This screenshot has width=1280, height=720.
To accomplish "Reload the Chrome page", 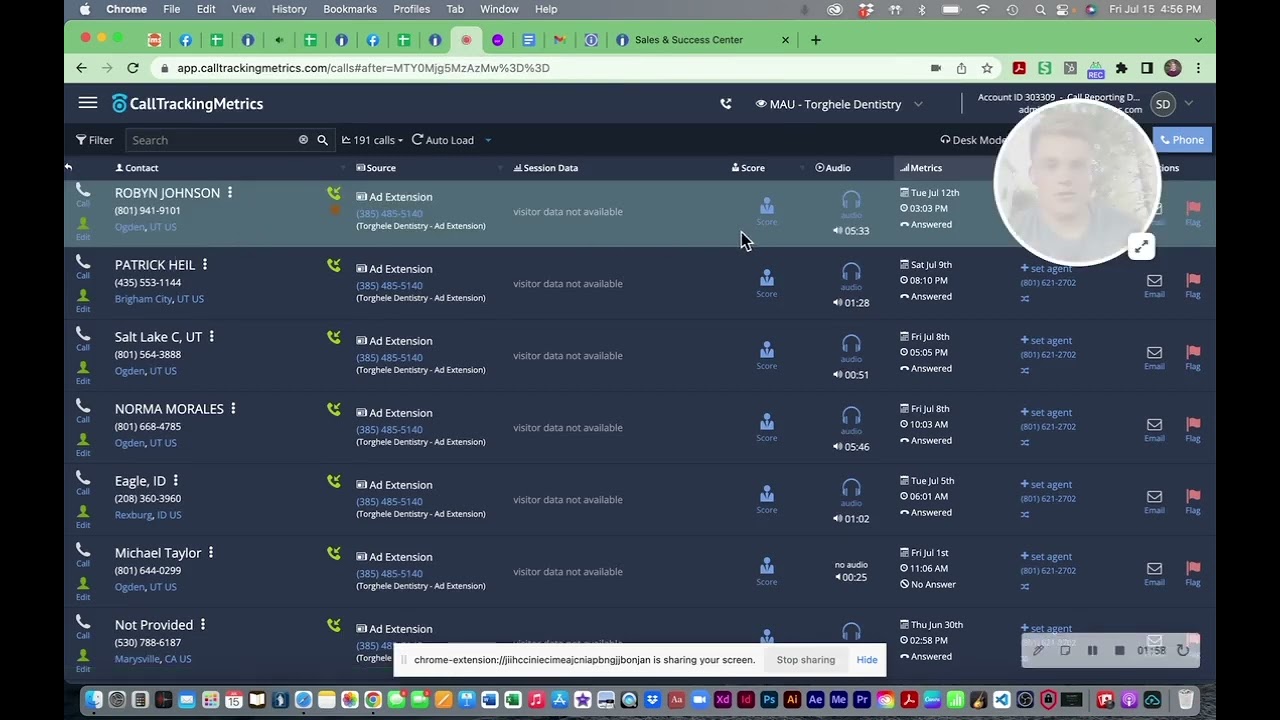I will (133, 68).
